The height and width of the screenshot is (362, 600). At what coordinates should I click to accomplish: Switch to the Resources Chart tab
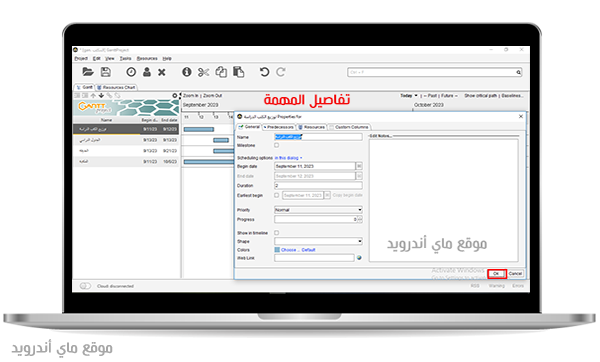coord(116,87)
